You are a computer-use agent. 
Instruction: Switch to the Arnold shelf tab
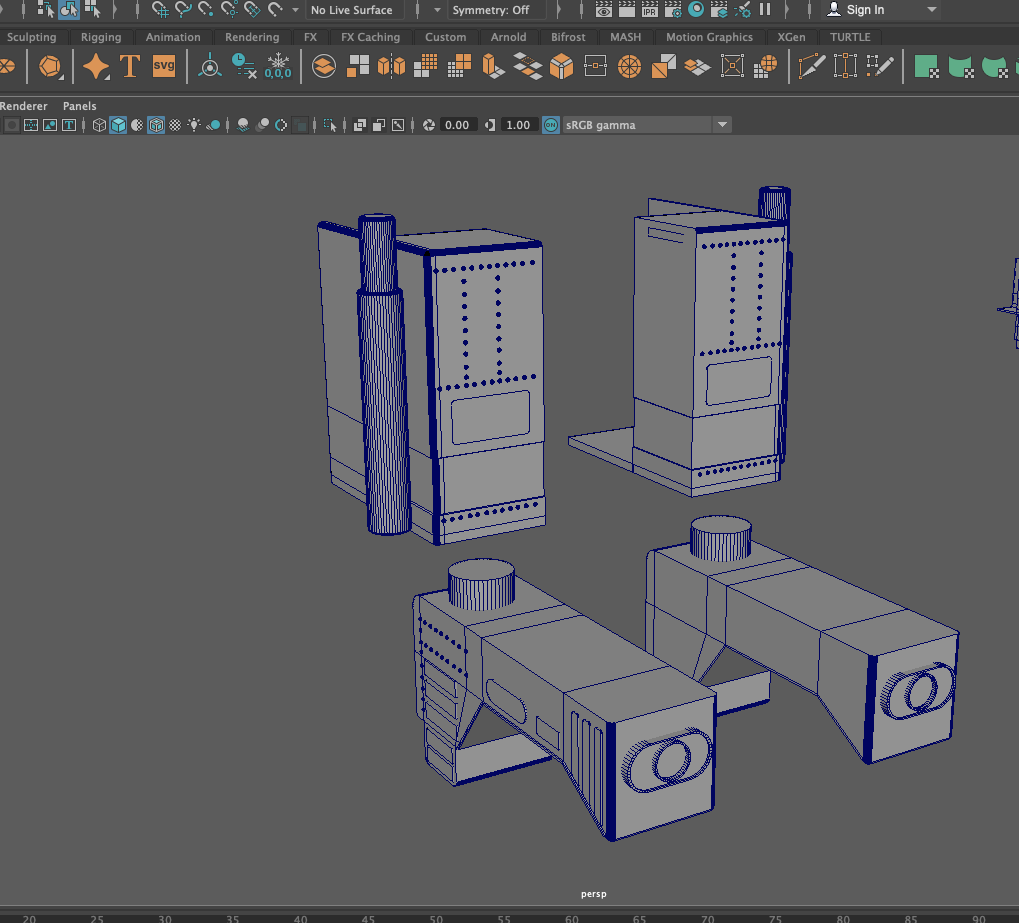coord(508,37)
